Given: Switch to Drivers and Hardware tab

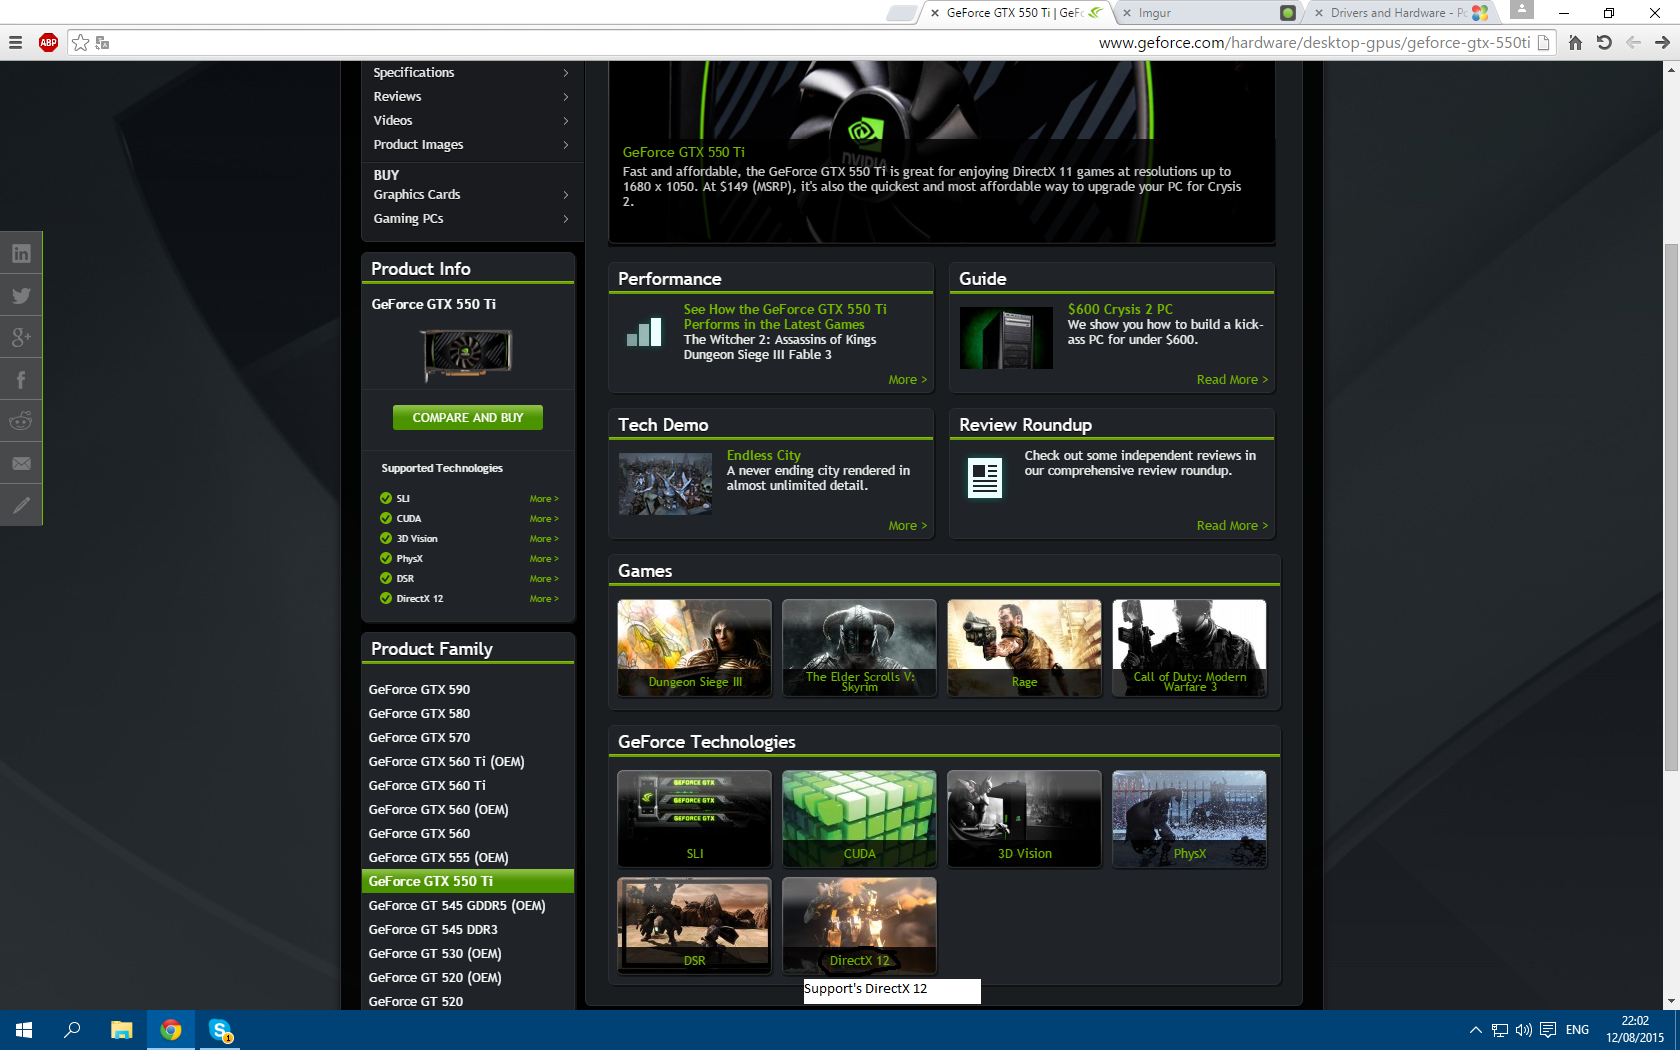Looking at the screenshot, I should point(1398,13).
